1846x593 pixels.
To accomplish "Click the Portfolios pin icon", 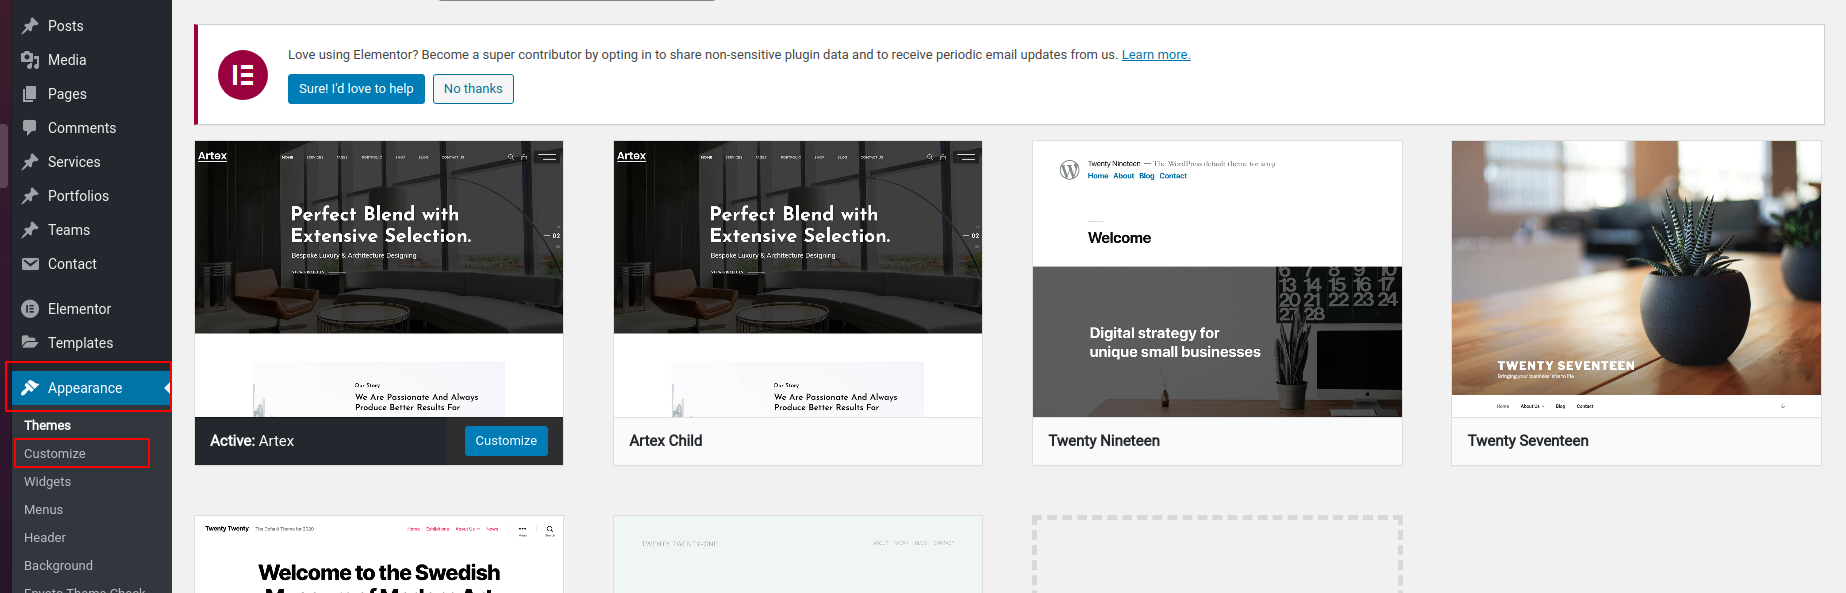I will pos(30,196).
